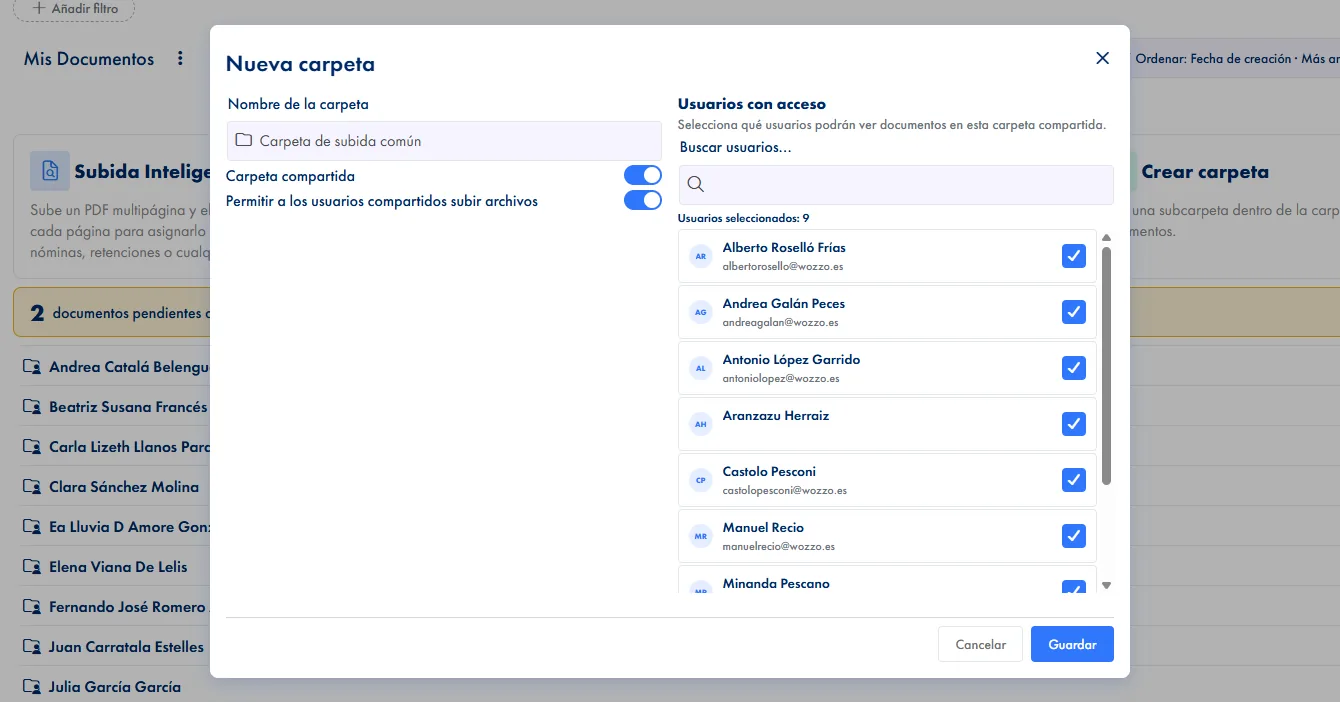Click the search magnifier icon
This screenshot has height=702, width=1340.
coord(696,184)
